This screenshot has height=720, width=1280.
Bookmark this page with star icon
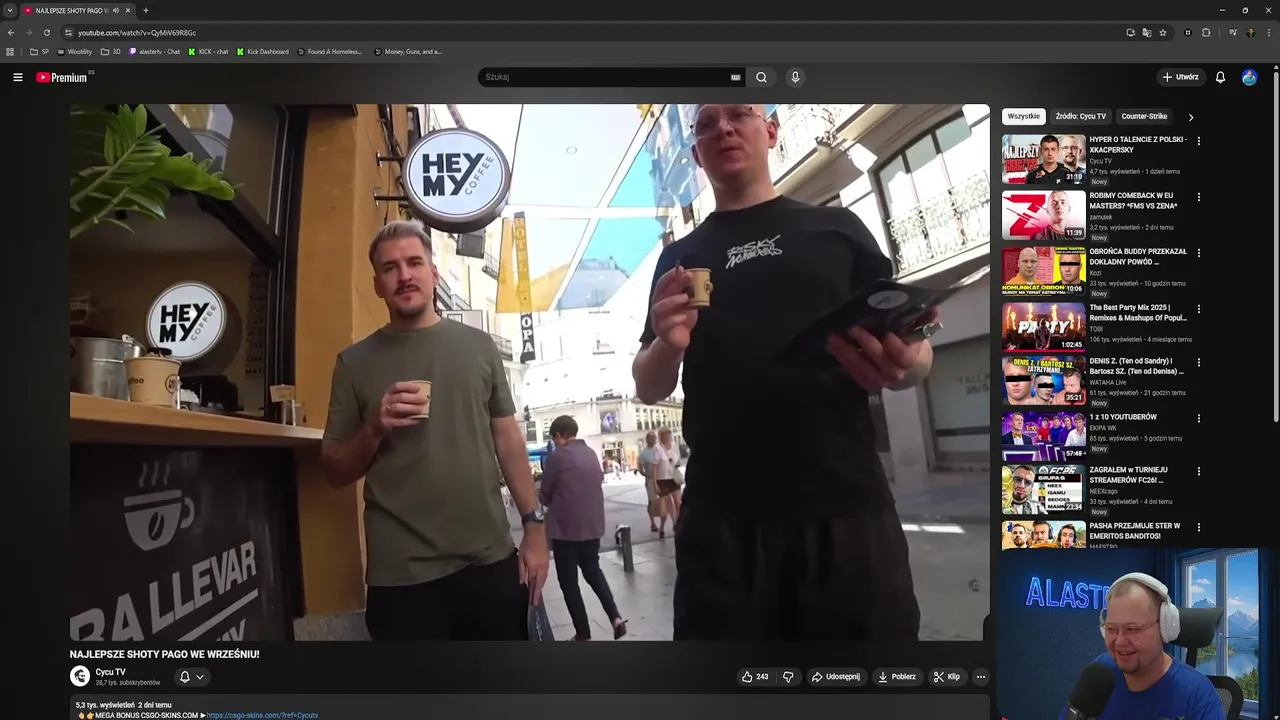1163,32
